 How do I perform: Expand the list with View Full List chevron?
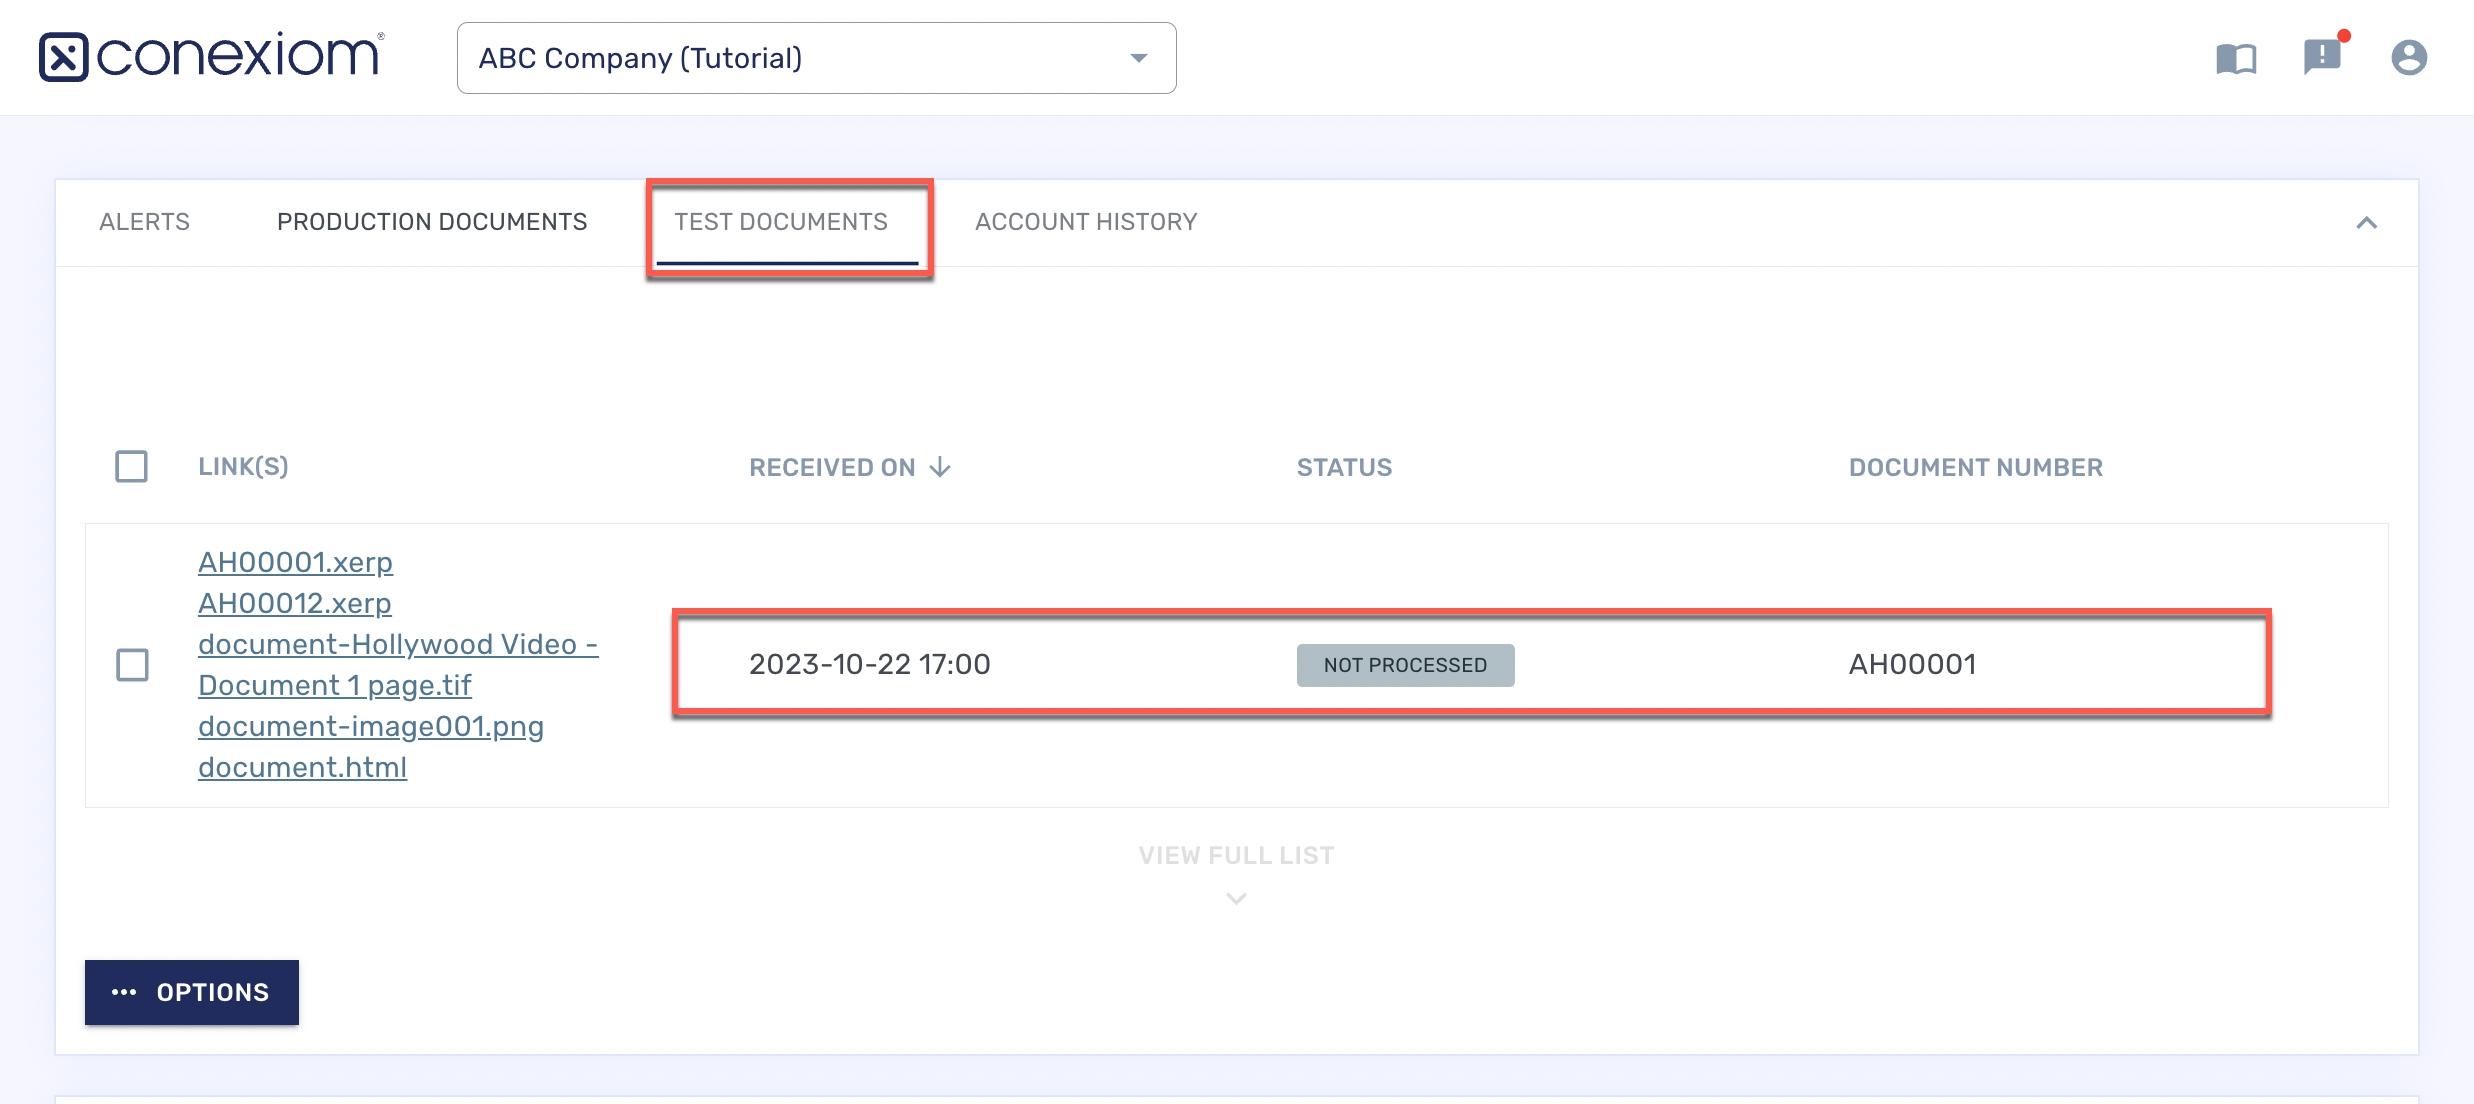1236,898
